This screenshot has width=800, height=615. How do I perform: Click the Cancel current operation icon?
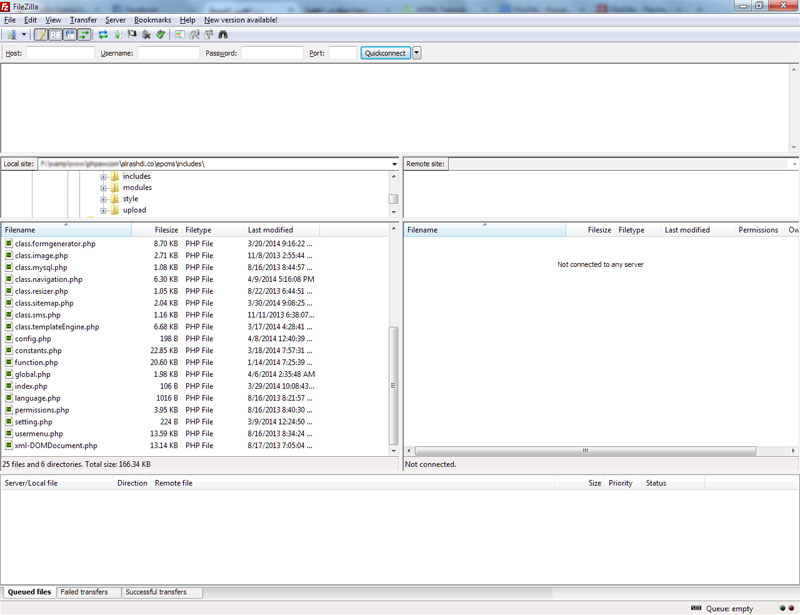pos(132,35)
